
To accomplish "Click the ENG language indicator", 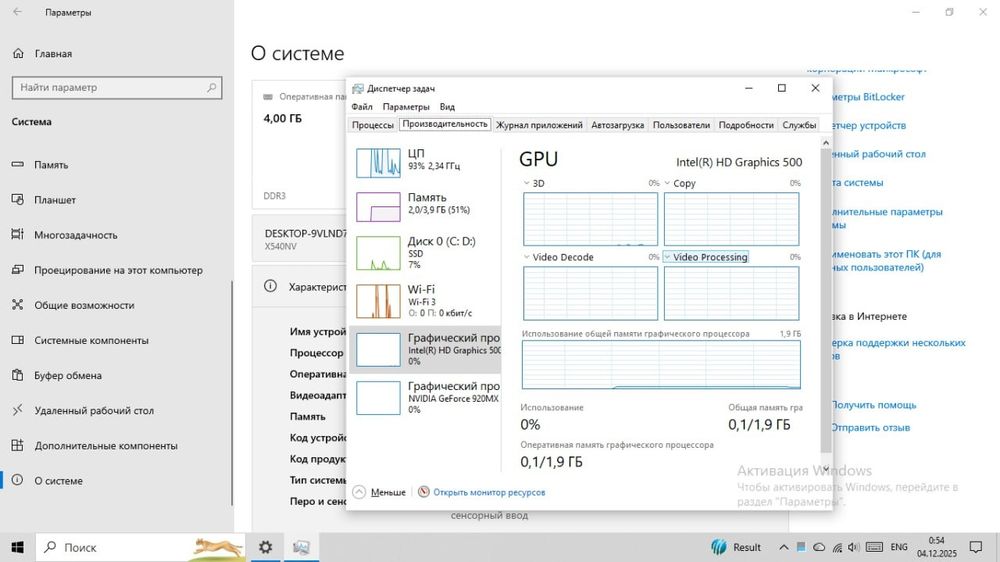I will click(x=899, y=547).
